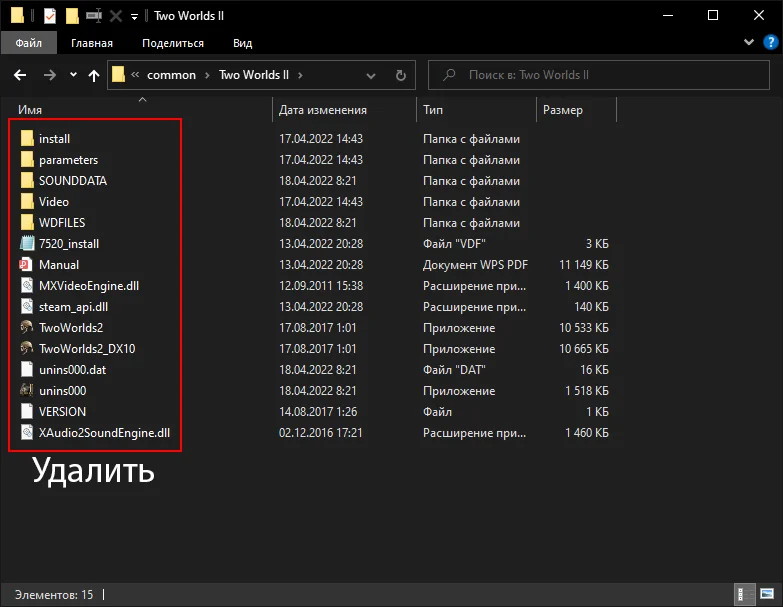Select the unins000.dat file icon
Image resolution: width=783 pixels, height=607 pixels.
pos(27,369)
